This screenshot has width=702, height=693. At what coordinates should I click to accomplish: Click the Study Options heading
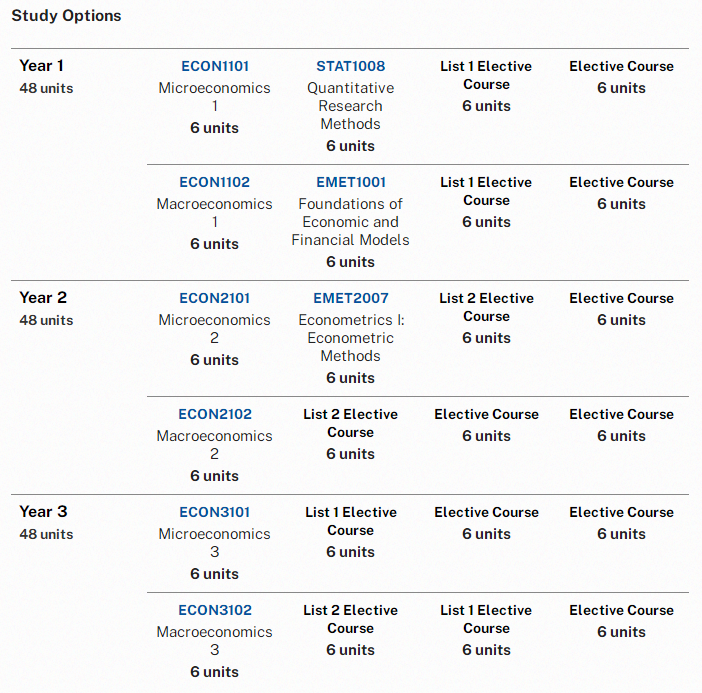coord(66,16)
